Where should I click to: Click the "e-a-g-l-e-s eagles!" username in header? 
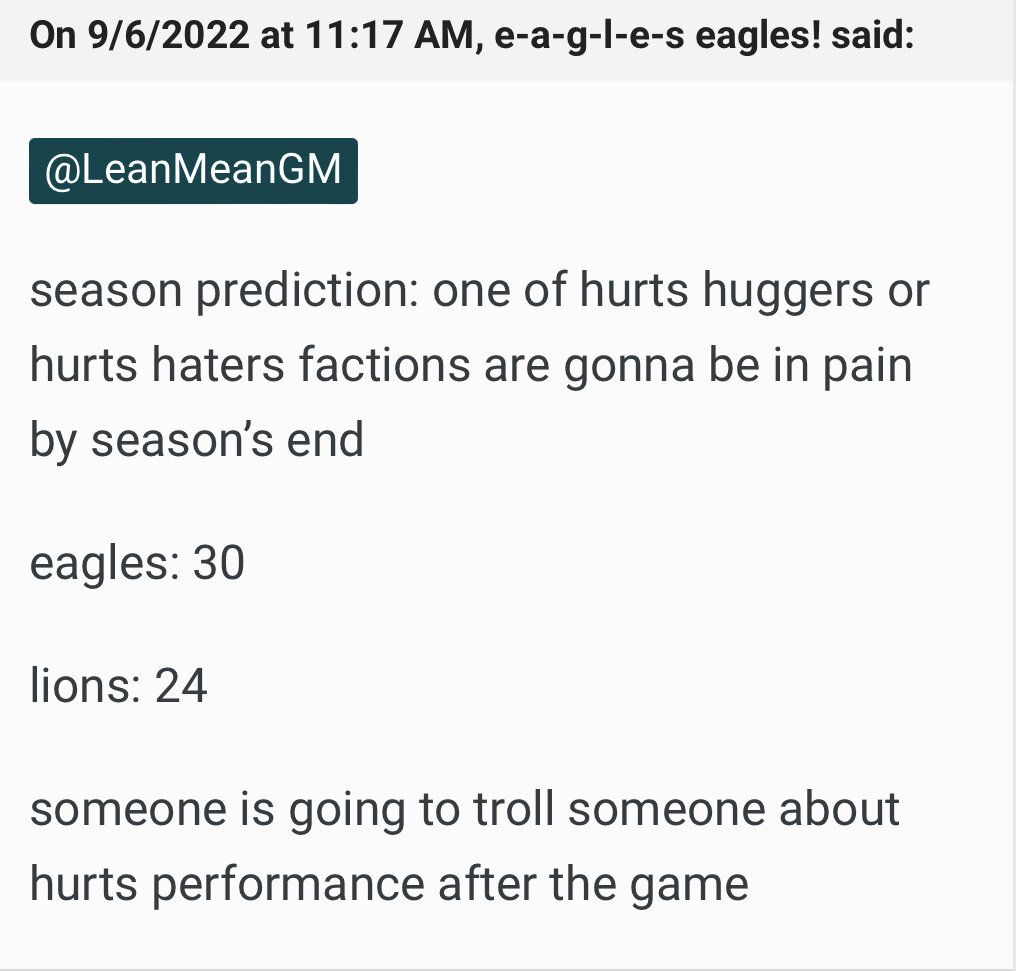[657, 36]
